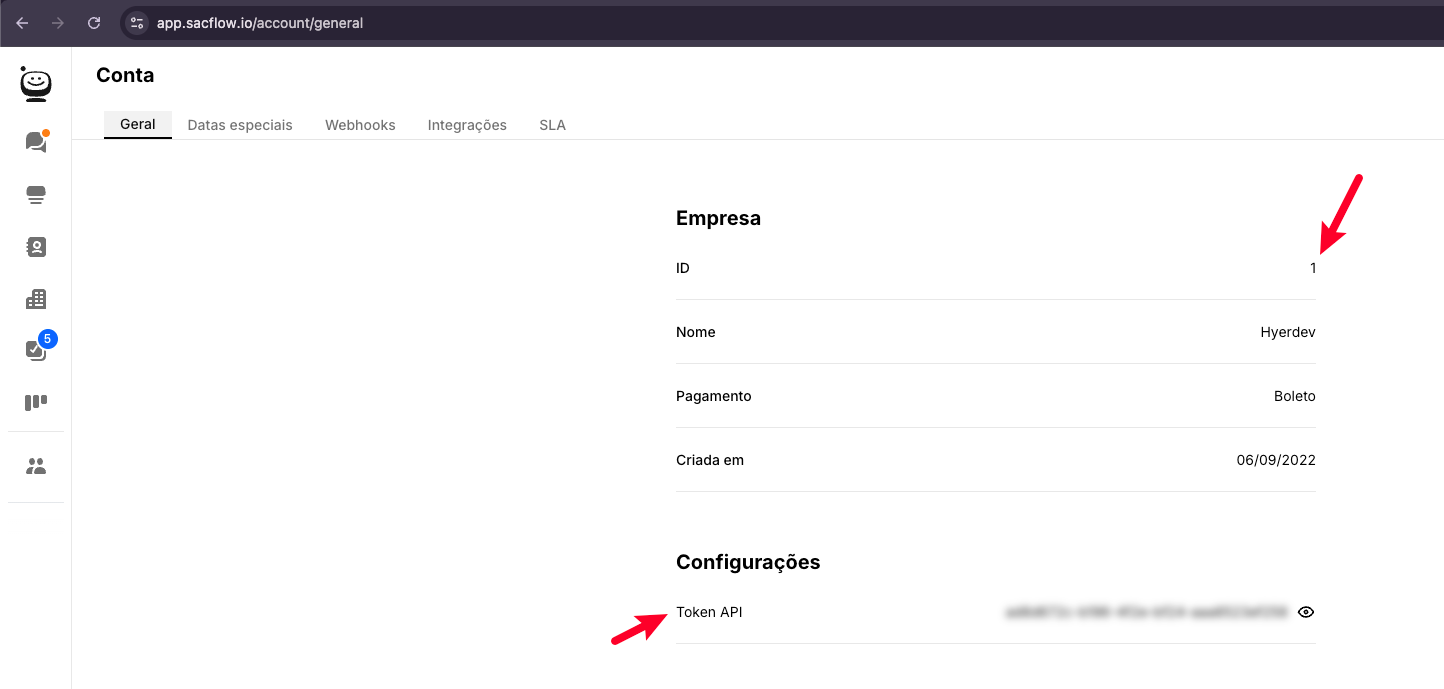Open the stacked queue icon in sidebar
The height and width of the screenshot is (689, 1444).
(36, 195)
